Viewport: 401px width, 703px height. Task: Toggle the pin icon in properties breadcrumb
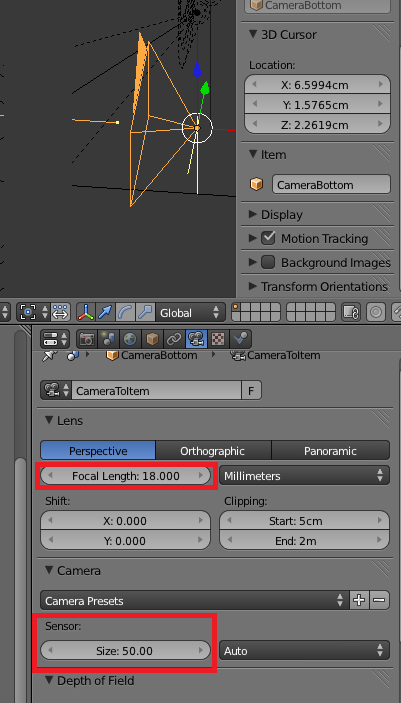(49, 356)
